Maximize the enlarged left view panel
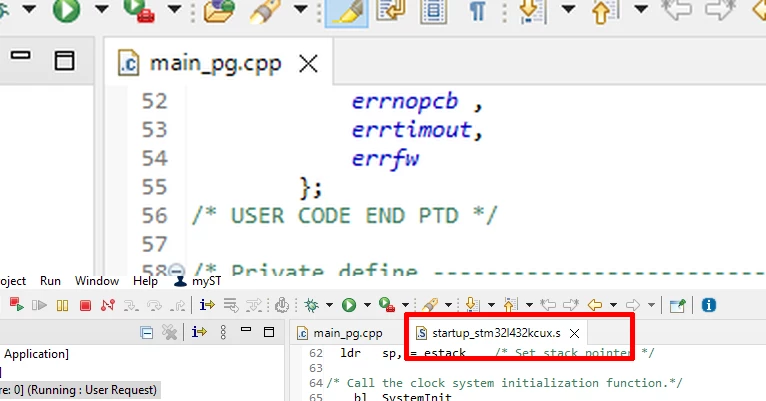Screen dimensions: 766x401 pos(64,61)
